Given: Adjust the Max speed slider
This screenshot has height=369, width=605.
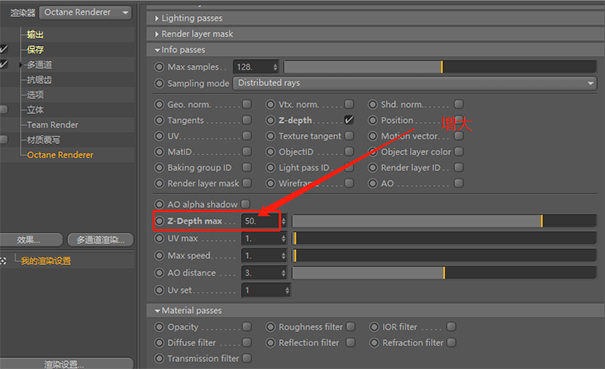Looking at the screenshot, I should 444,256.
